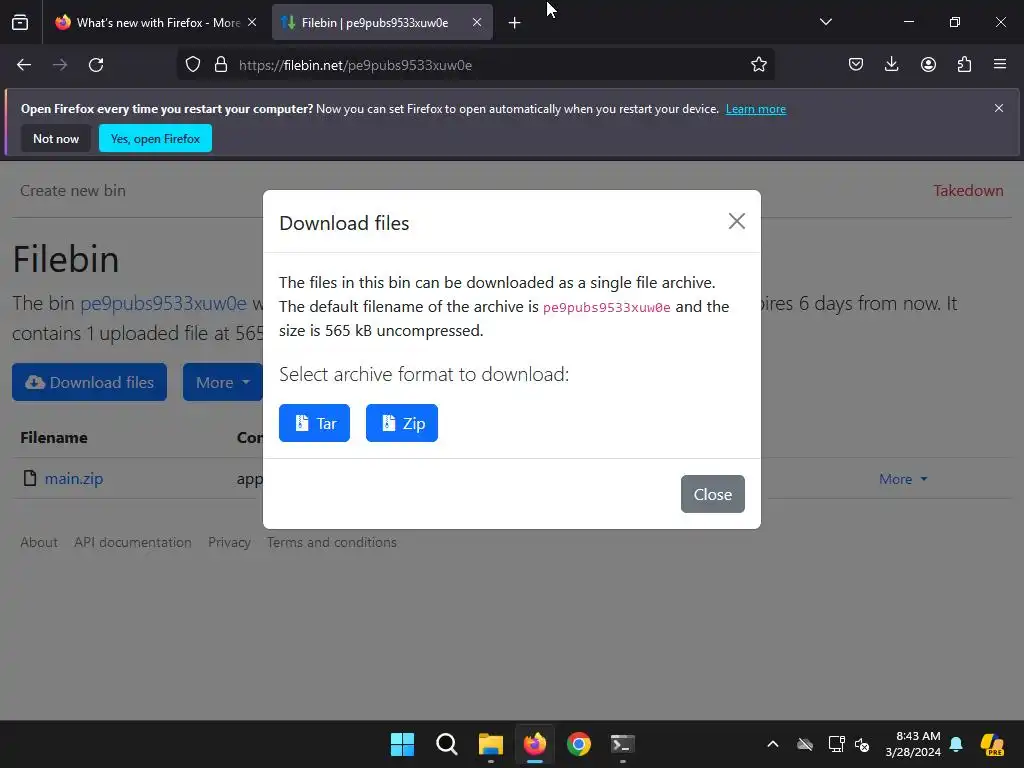Close the What's new with Firefox tab
The width and height of the screenshot is (1024, 768).
point(252,22)
